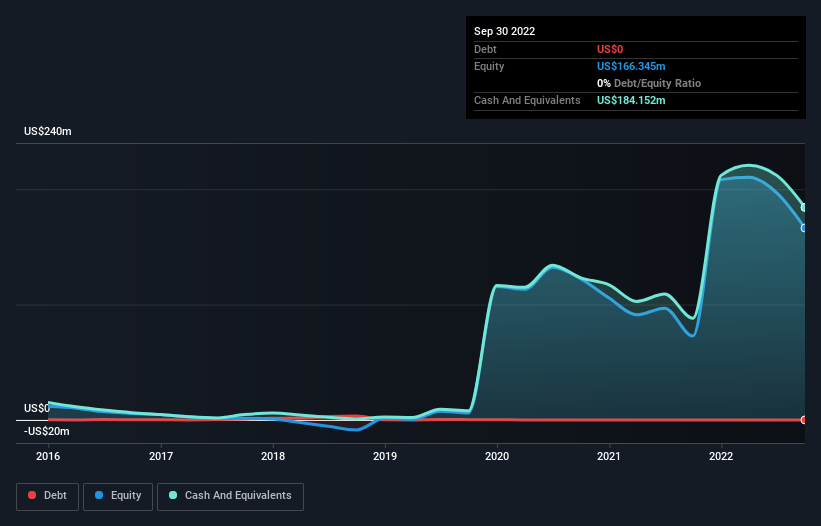The height and width of the screenshot is (526, 821).
Task: Click the red US$0 debt value
Action: pos(610,49)
